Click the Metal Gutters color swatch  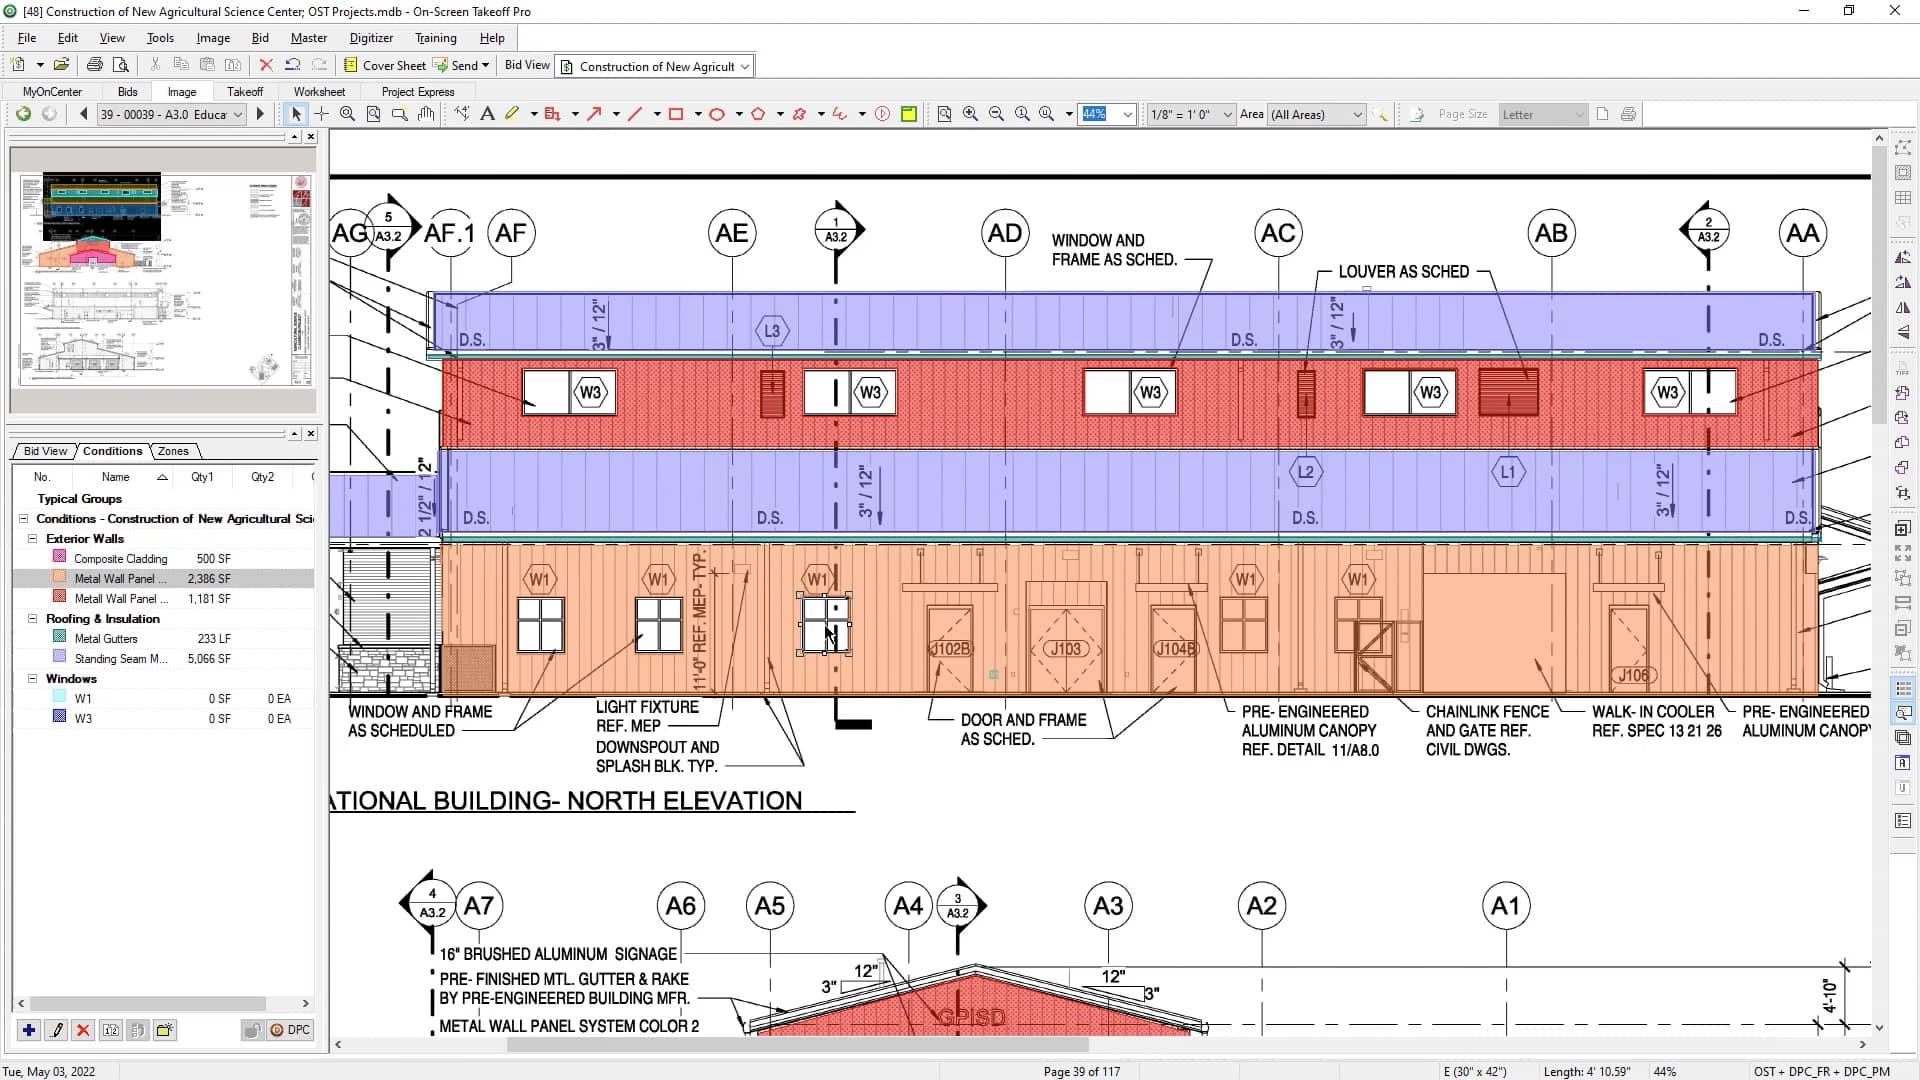click(59, 638)
